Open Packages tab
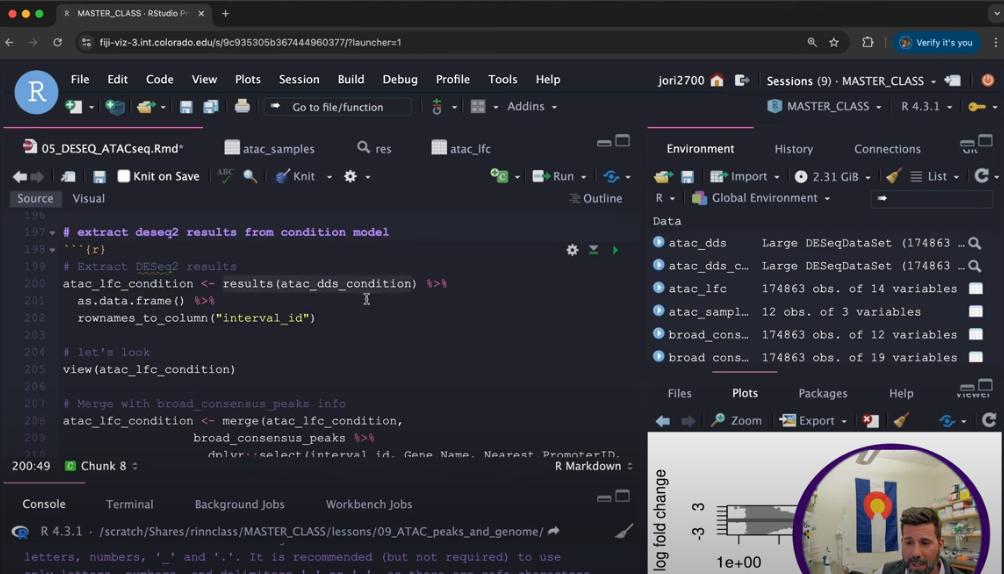The height and width of the screenshot is (574, 1004). (823, 393)
